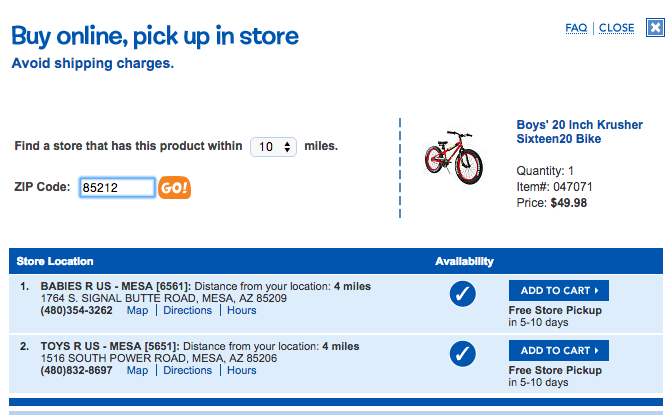Add to cart from Babies R Us Mesa
670x419 pixels.
559,291
